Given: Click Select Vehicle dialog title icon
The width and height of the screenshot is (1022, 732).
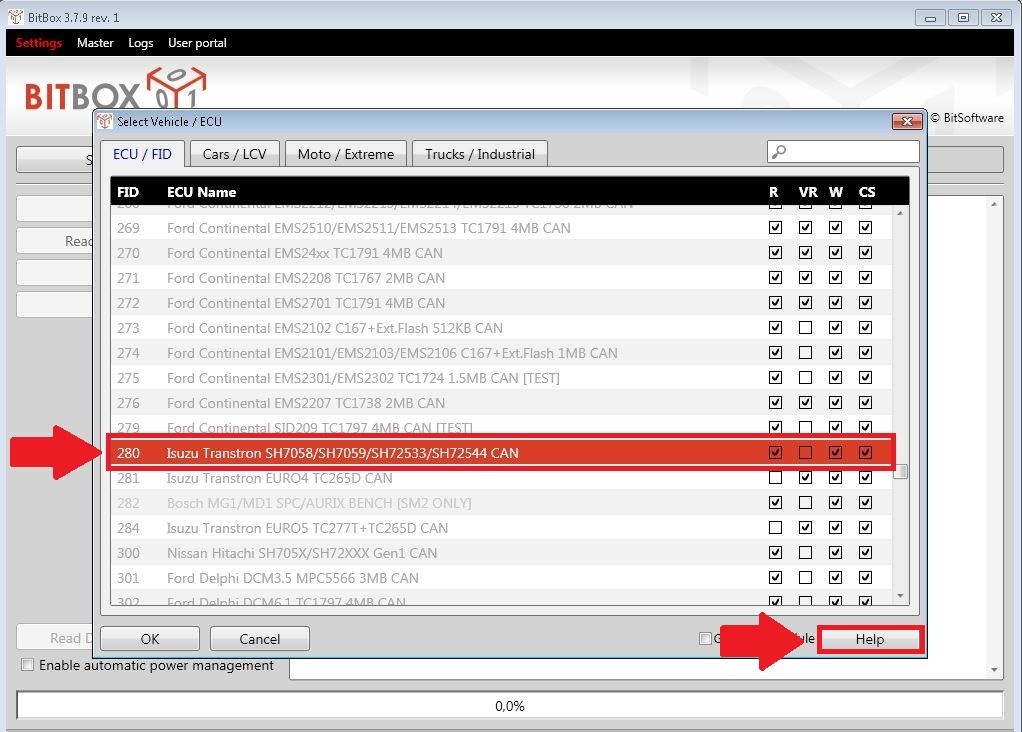Looking at the screenshot, I should point(104,121).
